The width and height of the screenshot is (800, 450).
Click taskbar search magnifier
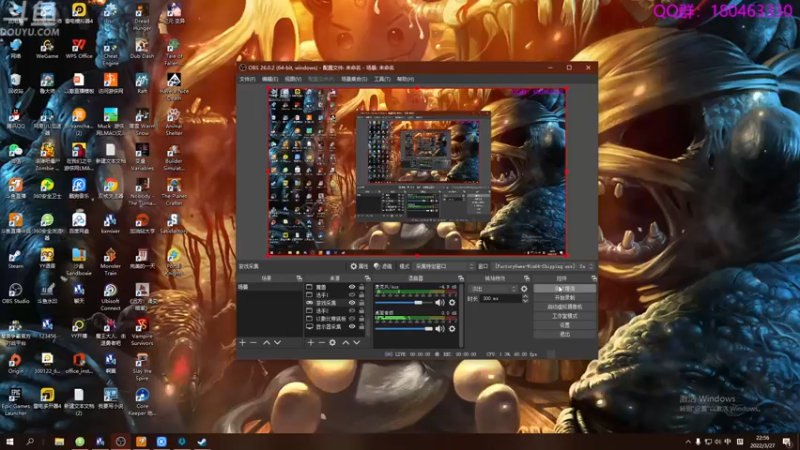coord(30,442)
